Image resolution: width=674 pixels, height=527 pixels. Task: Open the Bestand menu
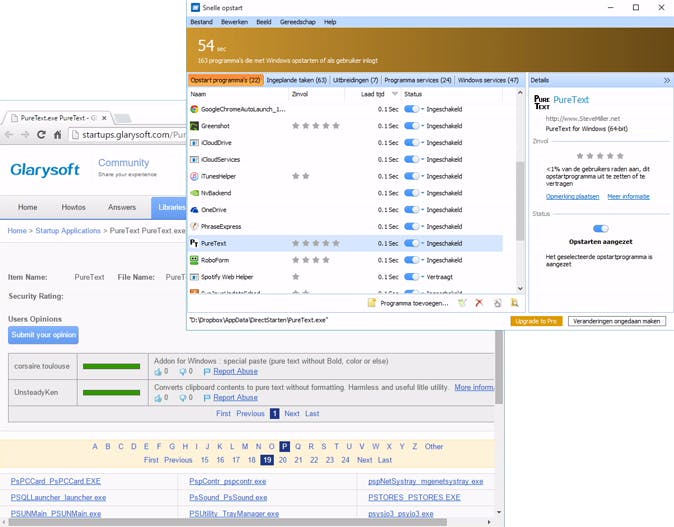pyautogui.click(x=201, y=22)
